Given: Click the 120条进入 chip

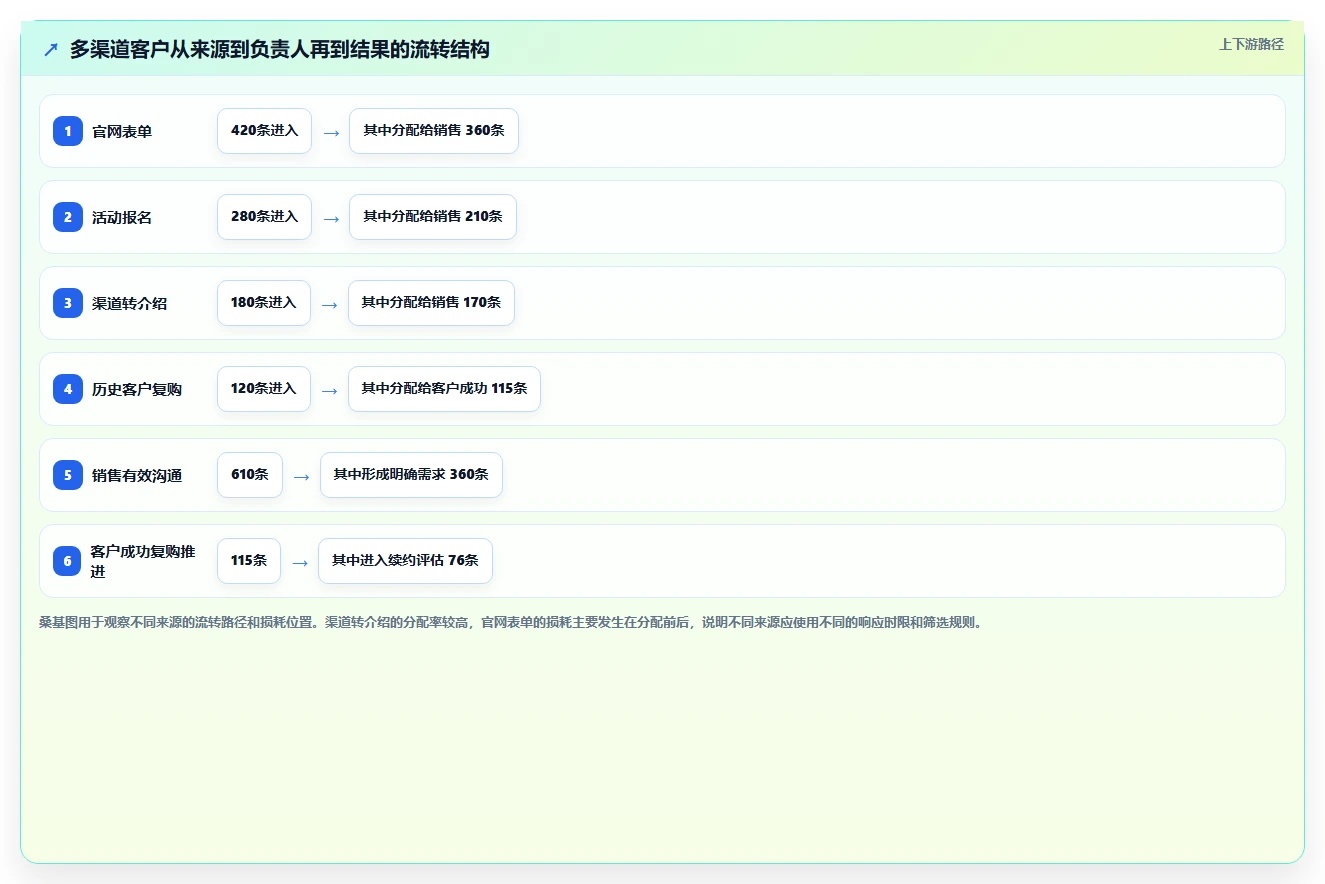Looking at the screenshot, I should [x=264, y=389].
